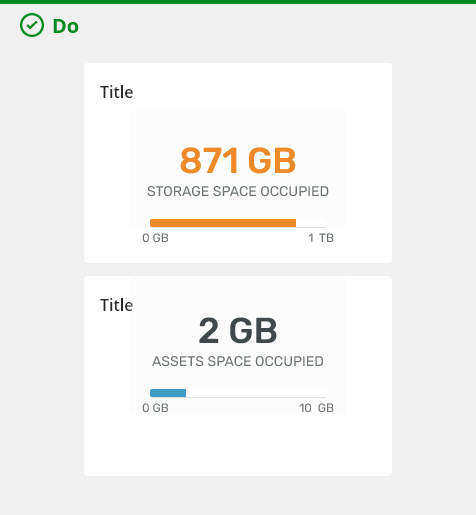Click the 10 GB maximum label
This screenshot has width=476, height=515.
point(316,408)
